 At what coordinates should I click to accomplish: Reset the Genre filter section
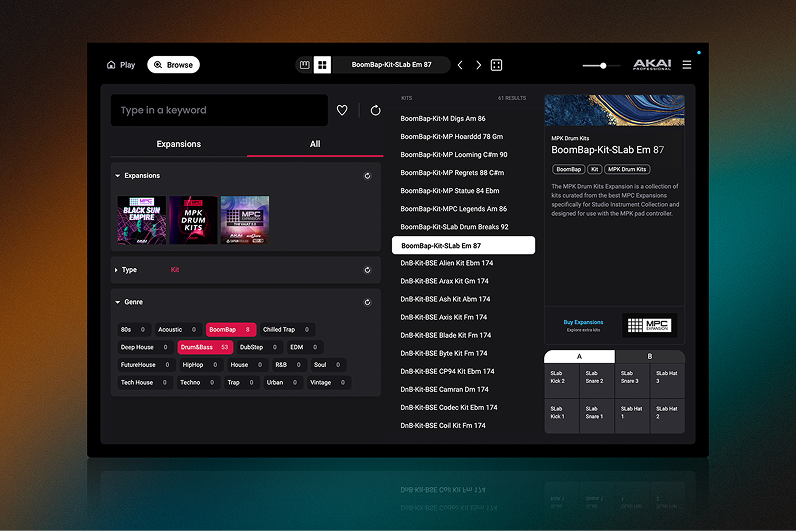tap(367, 302)
